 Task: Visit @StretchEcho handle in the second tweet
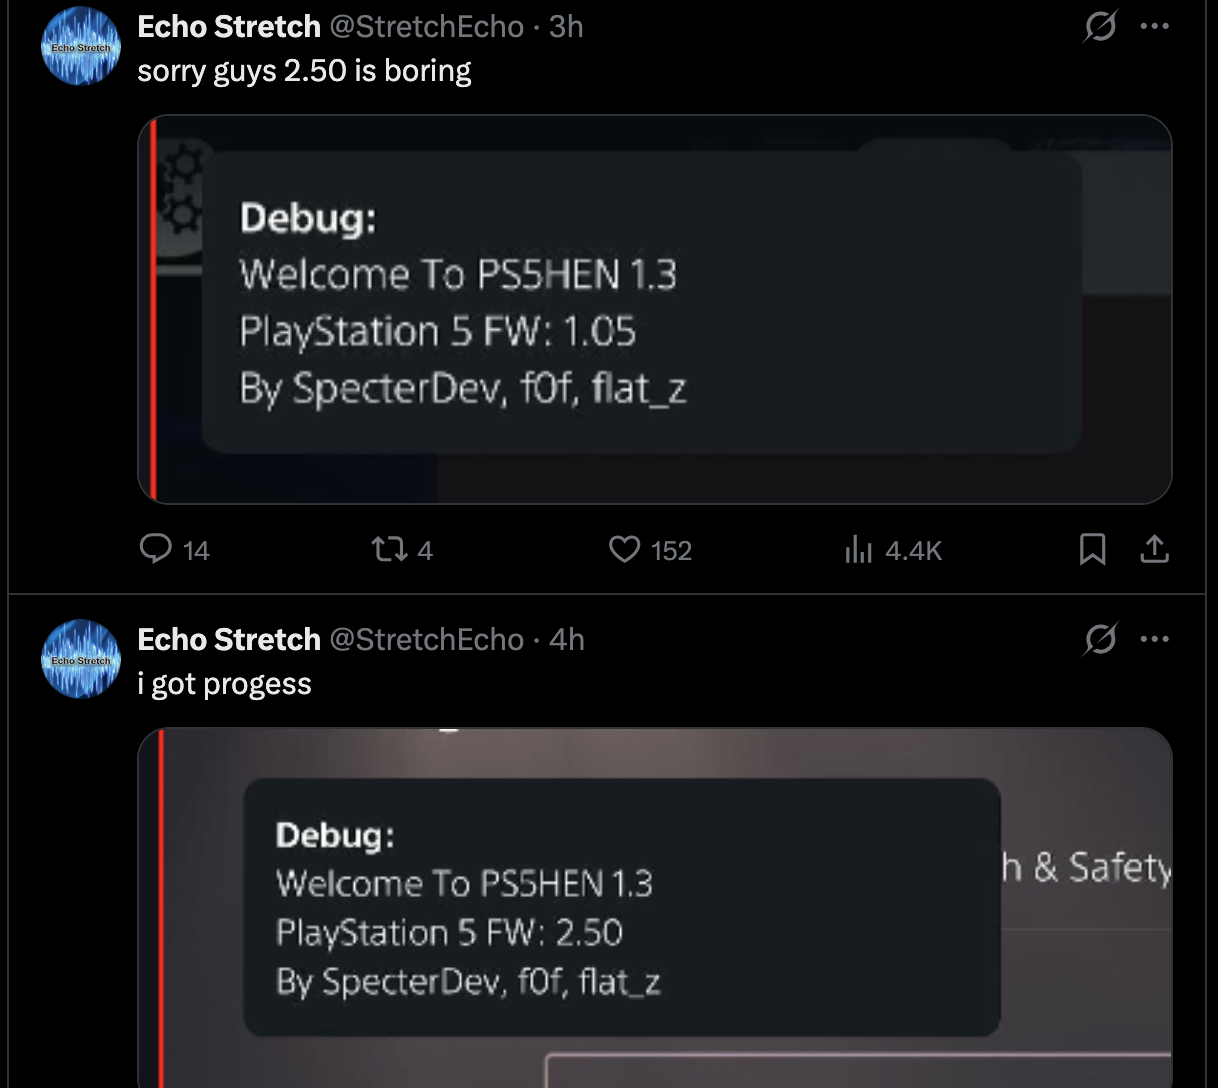pos(427,639)
